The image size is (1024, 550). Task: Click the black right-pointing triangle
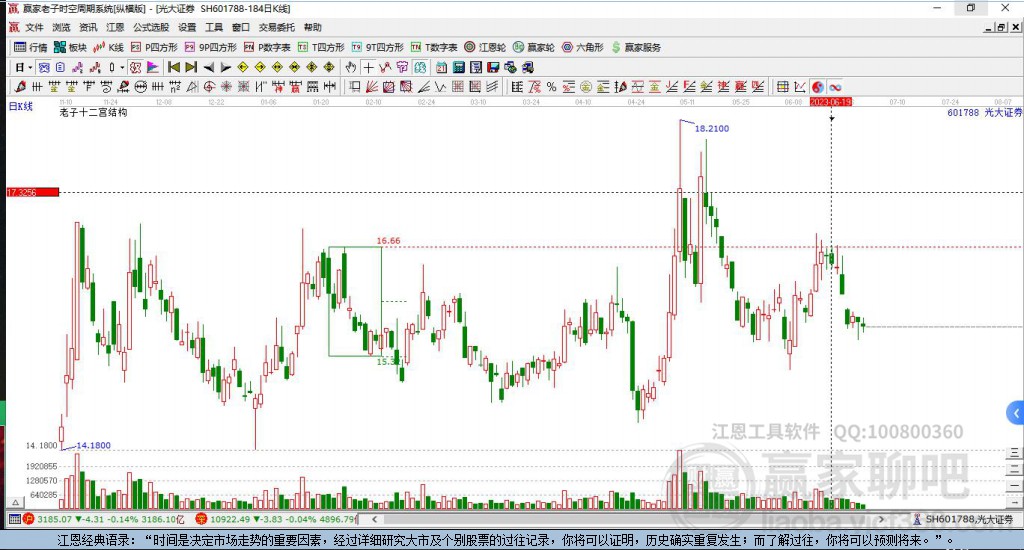pyautogui.click(x=225, y=67)
